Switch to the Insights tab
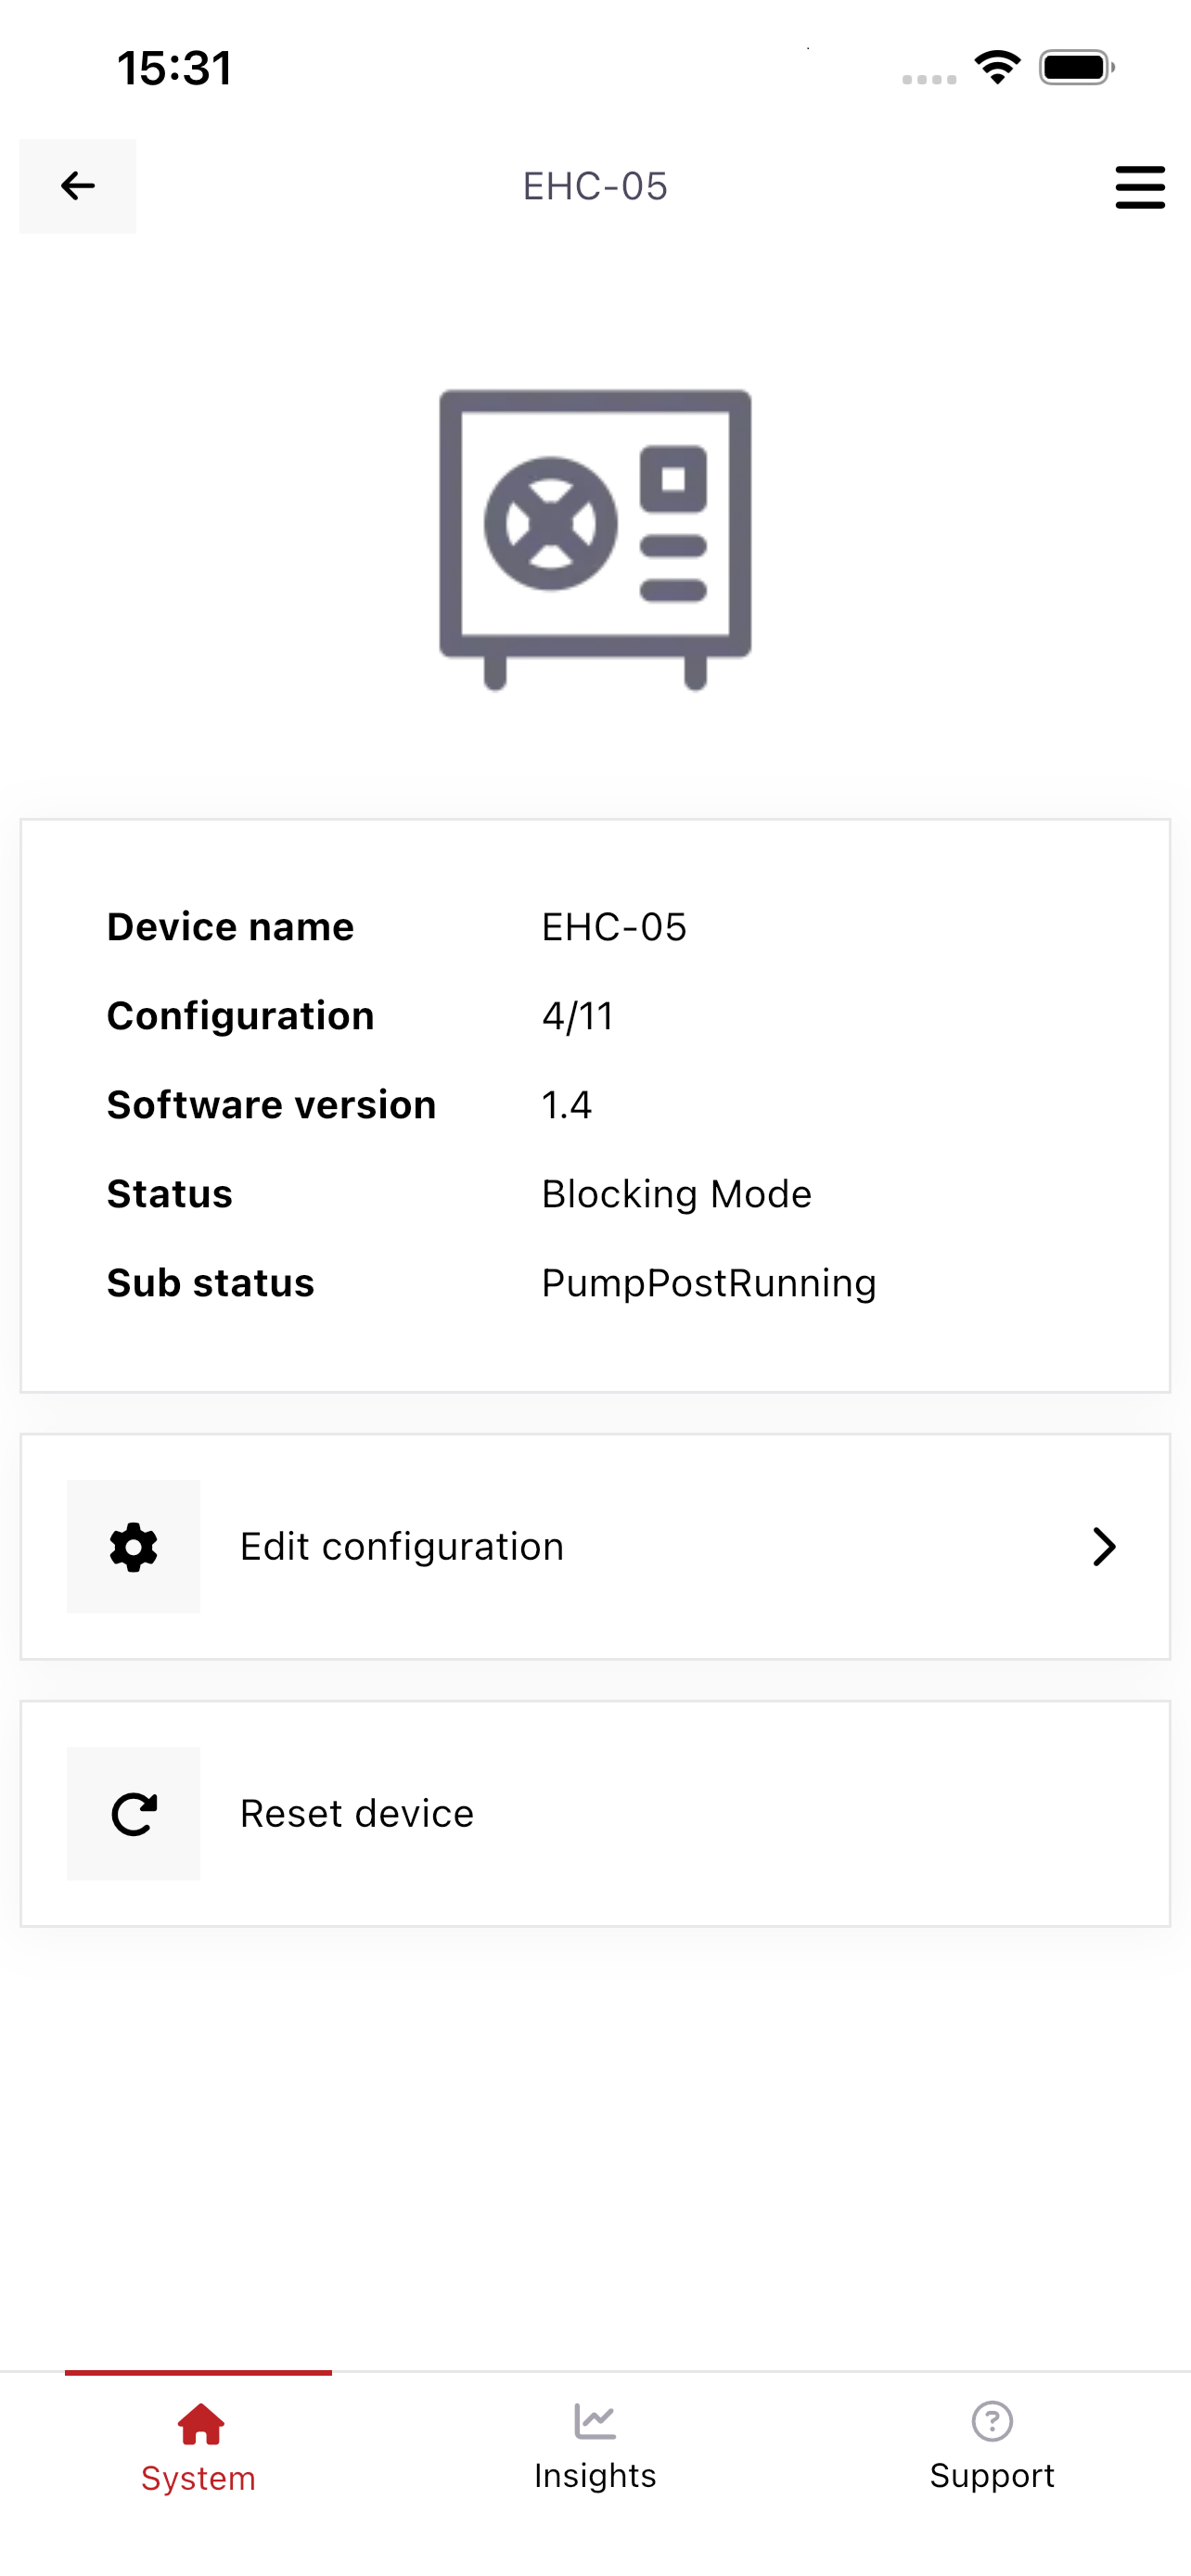 click(595, 2446)
